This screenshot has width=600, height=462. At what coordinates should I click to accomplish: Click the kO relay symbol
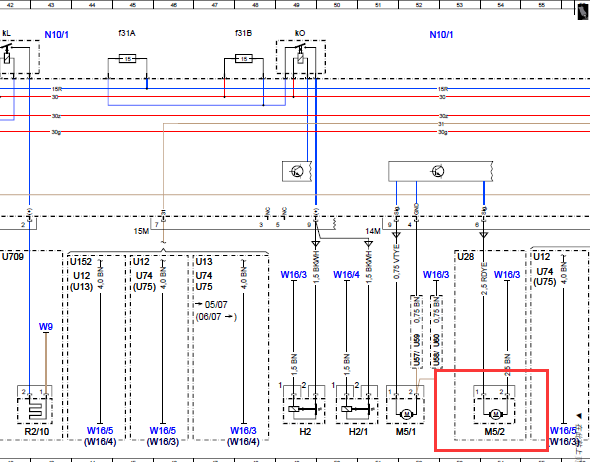(301, 57)
